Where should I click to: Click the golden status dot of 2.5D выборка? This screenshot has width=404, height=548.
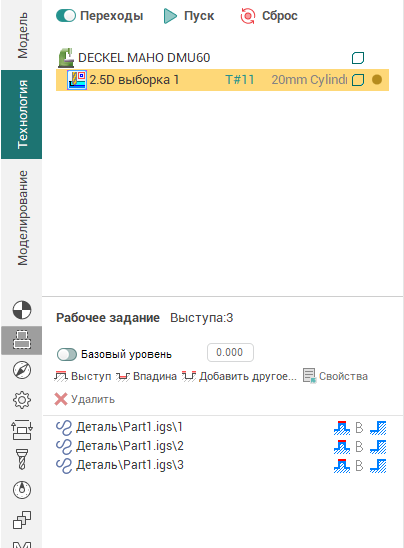pyautogui.click(x=377, y=80)
